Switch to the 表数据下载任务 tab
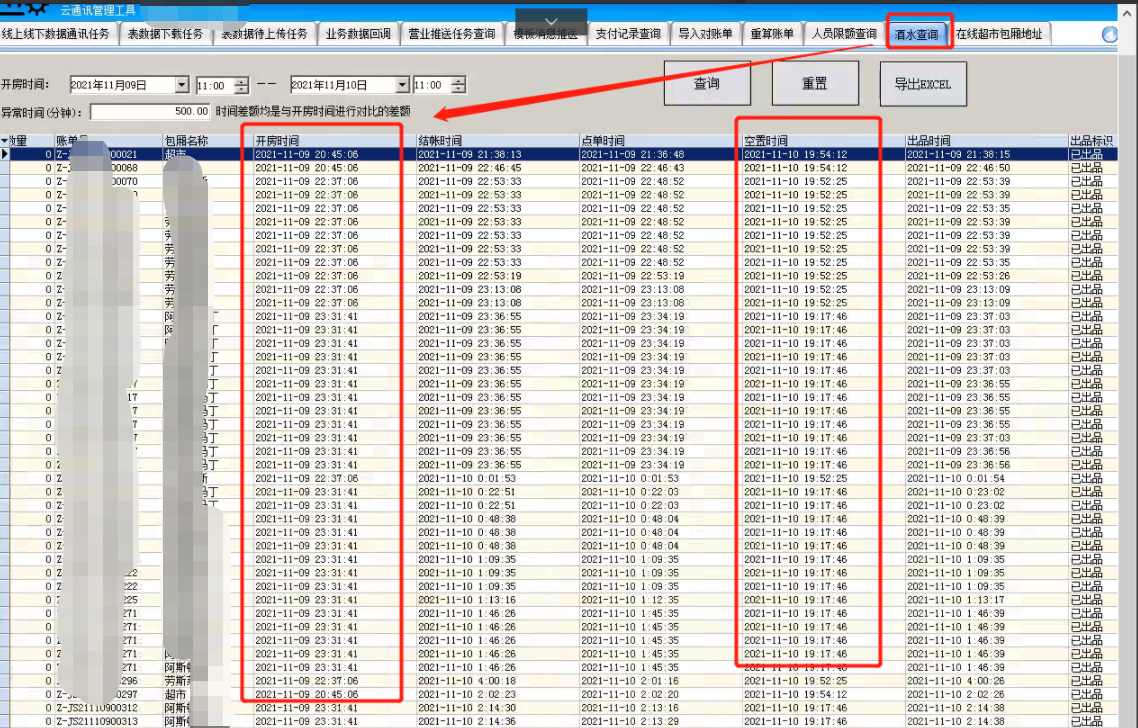Screen dimensions: 1138x728 [x=165, y=34]
